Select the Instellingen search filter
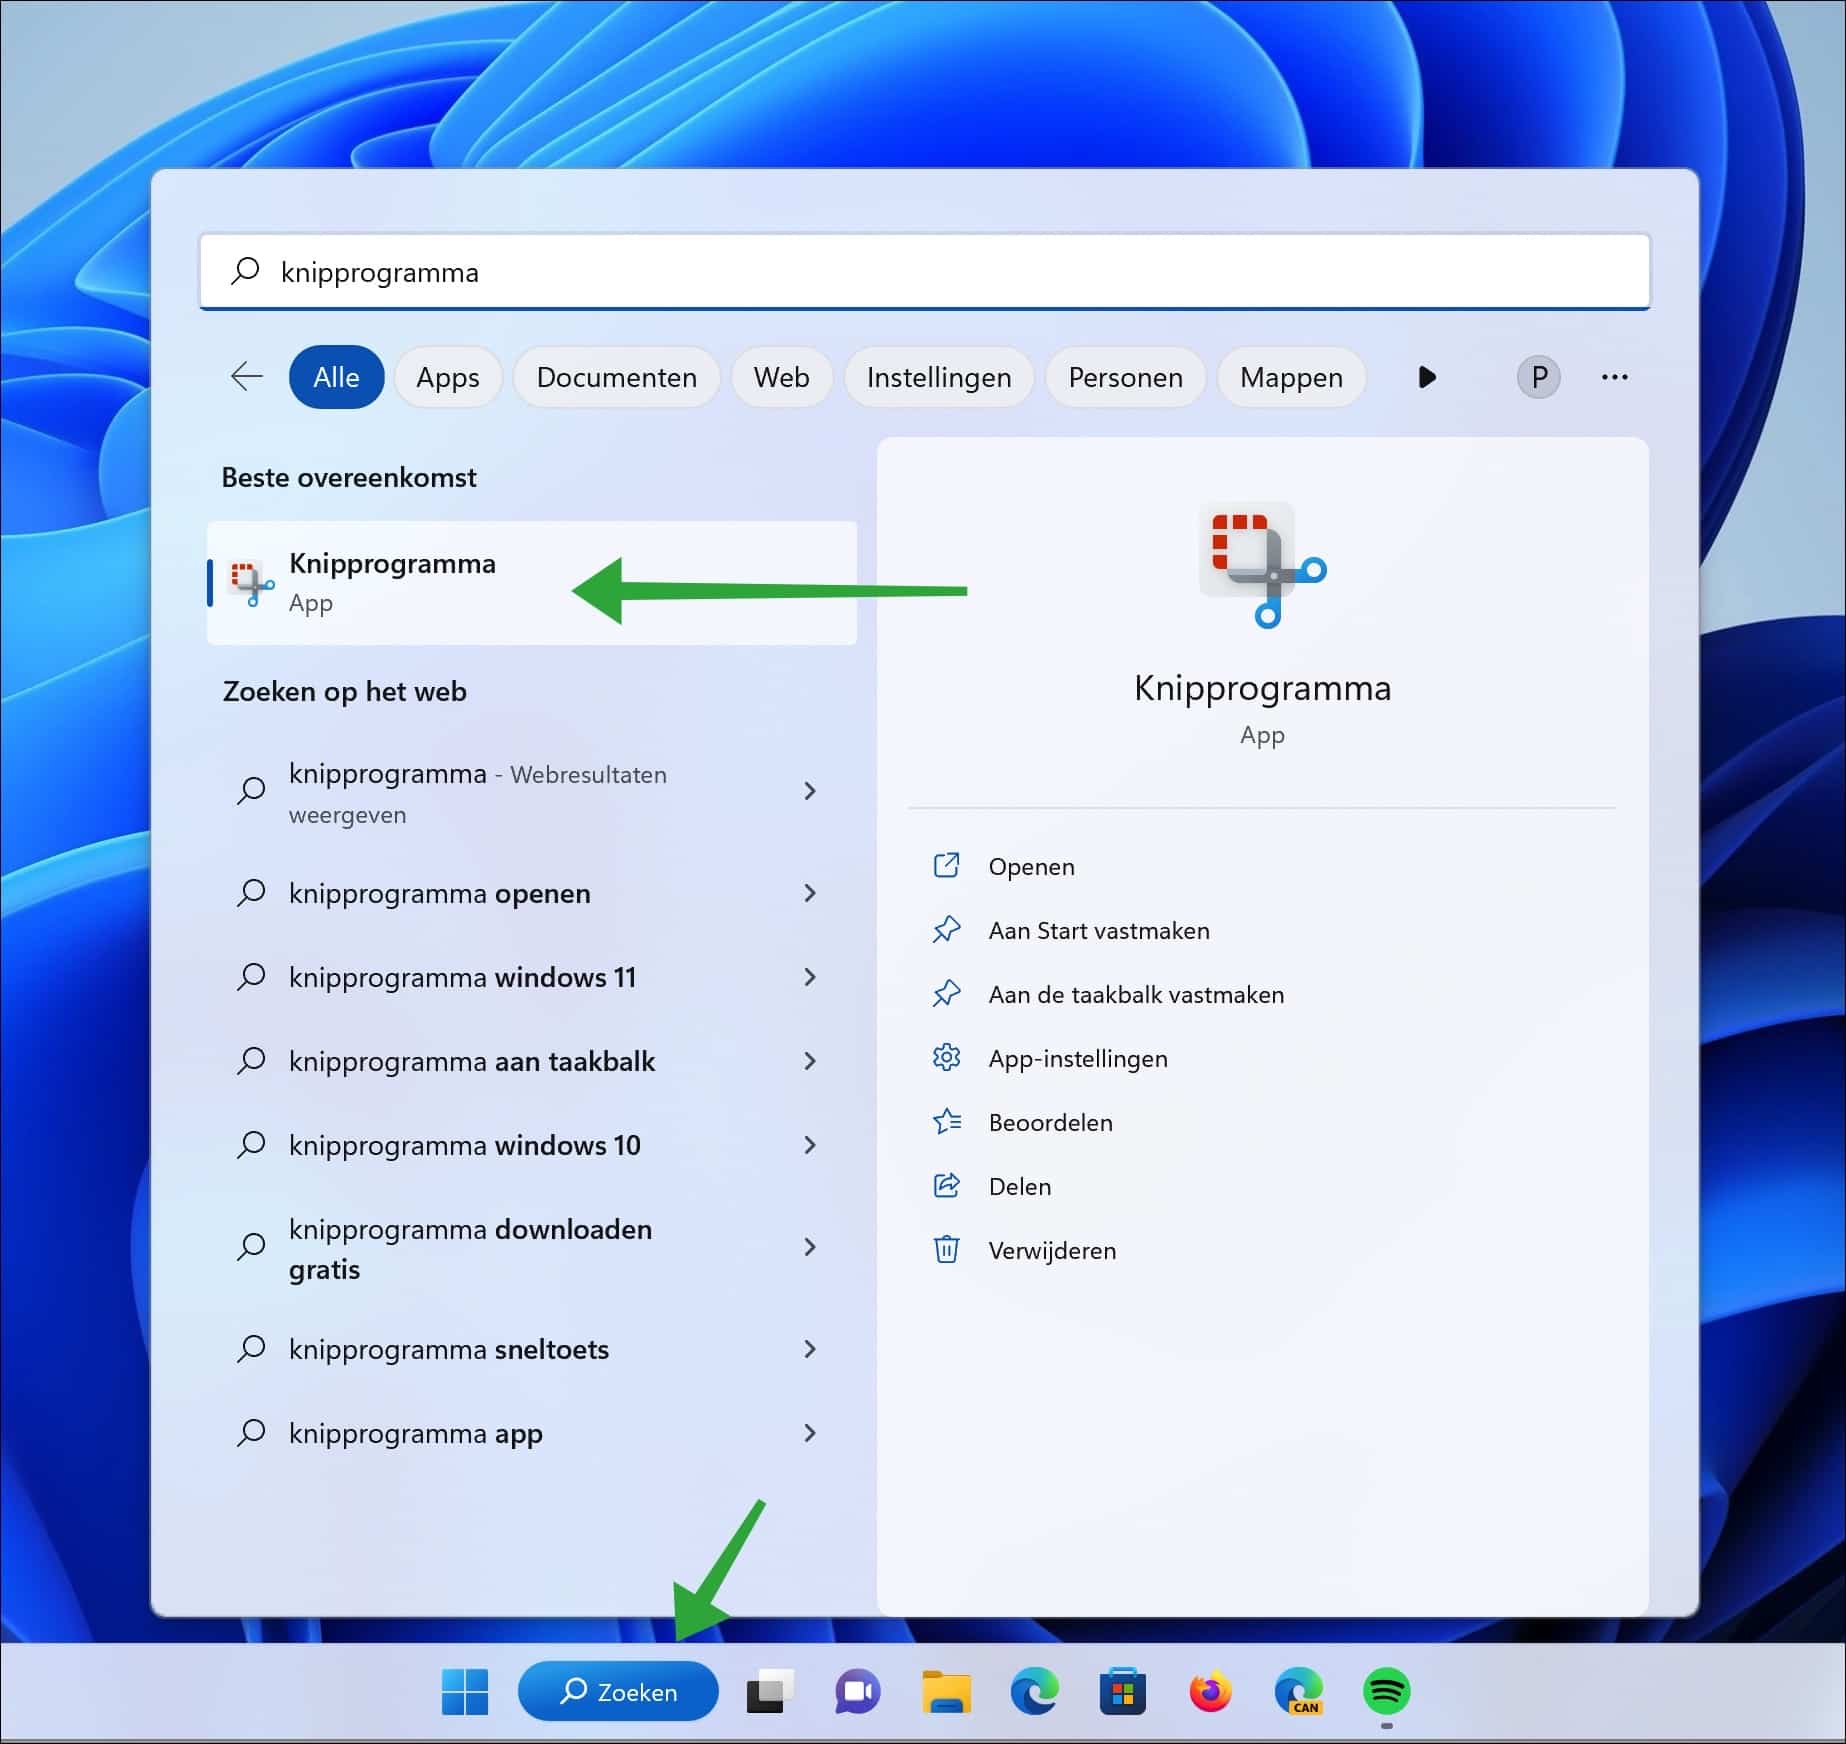Image resolution: width=1846 pixels, height=1744 pixels. (938, 377)
